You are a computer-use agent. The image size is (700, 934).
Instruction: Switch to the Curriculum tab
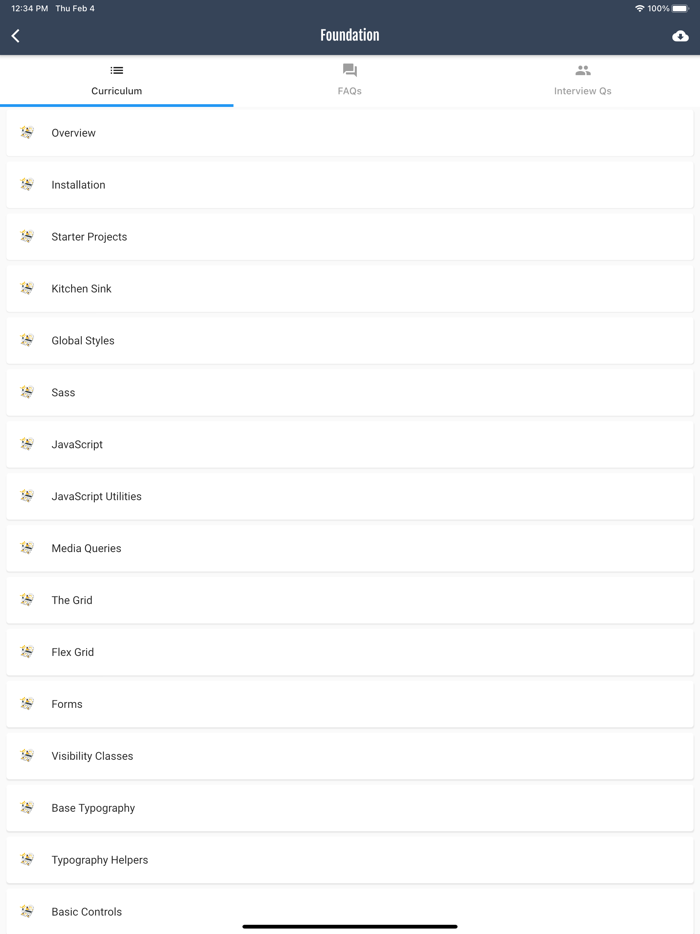[117, 80]
